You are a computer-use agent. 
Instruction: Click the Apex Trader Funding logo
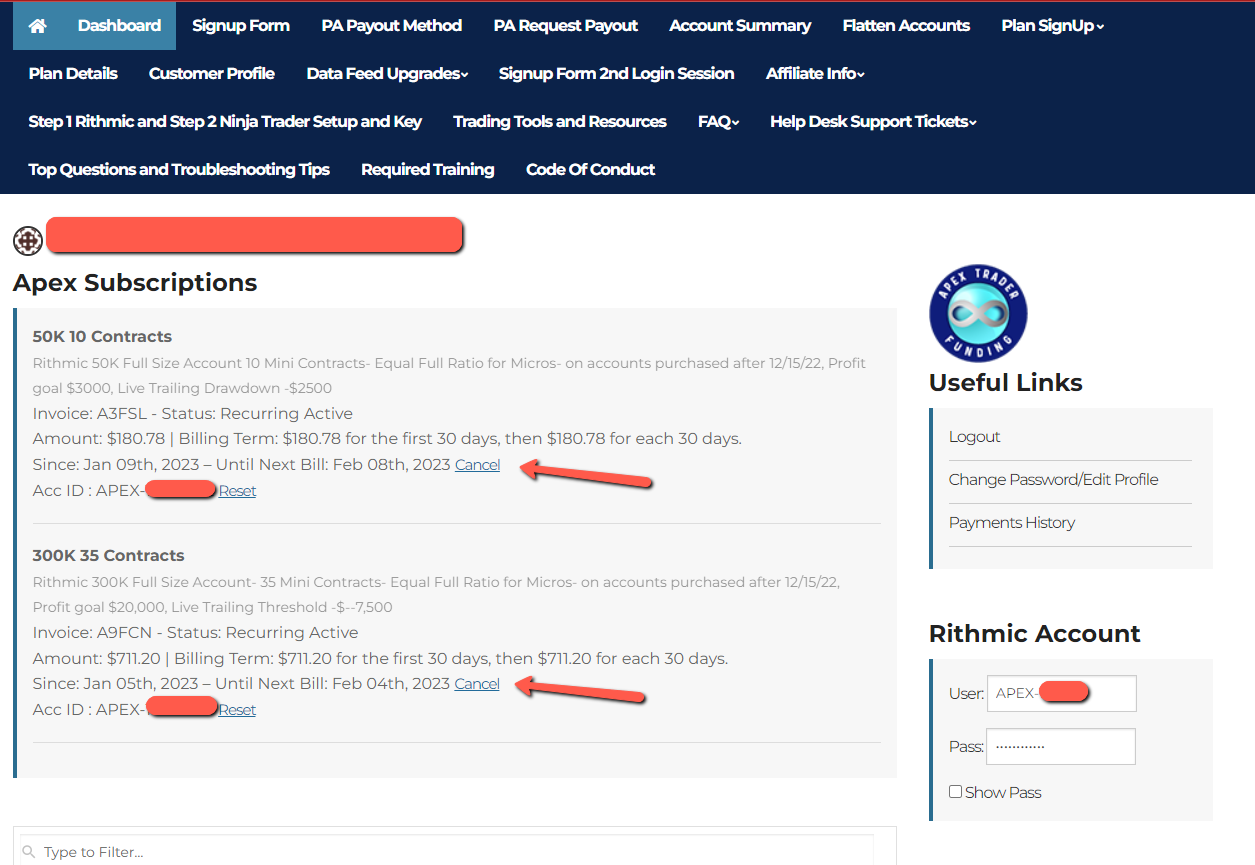pos(978,313)
